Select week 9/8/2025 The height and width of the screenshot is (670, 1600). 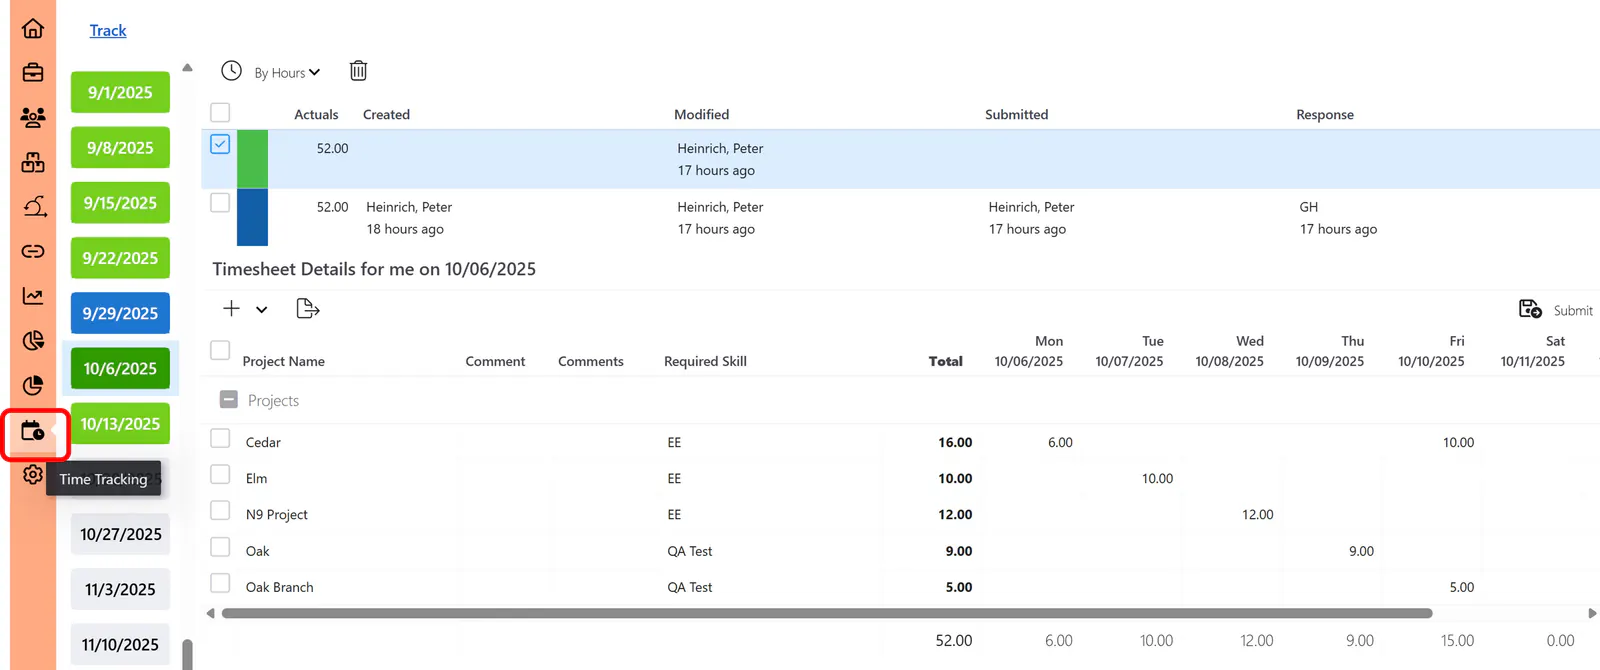click(x=120, y=147)
